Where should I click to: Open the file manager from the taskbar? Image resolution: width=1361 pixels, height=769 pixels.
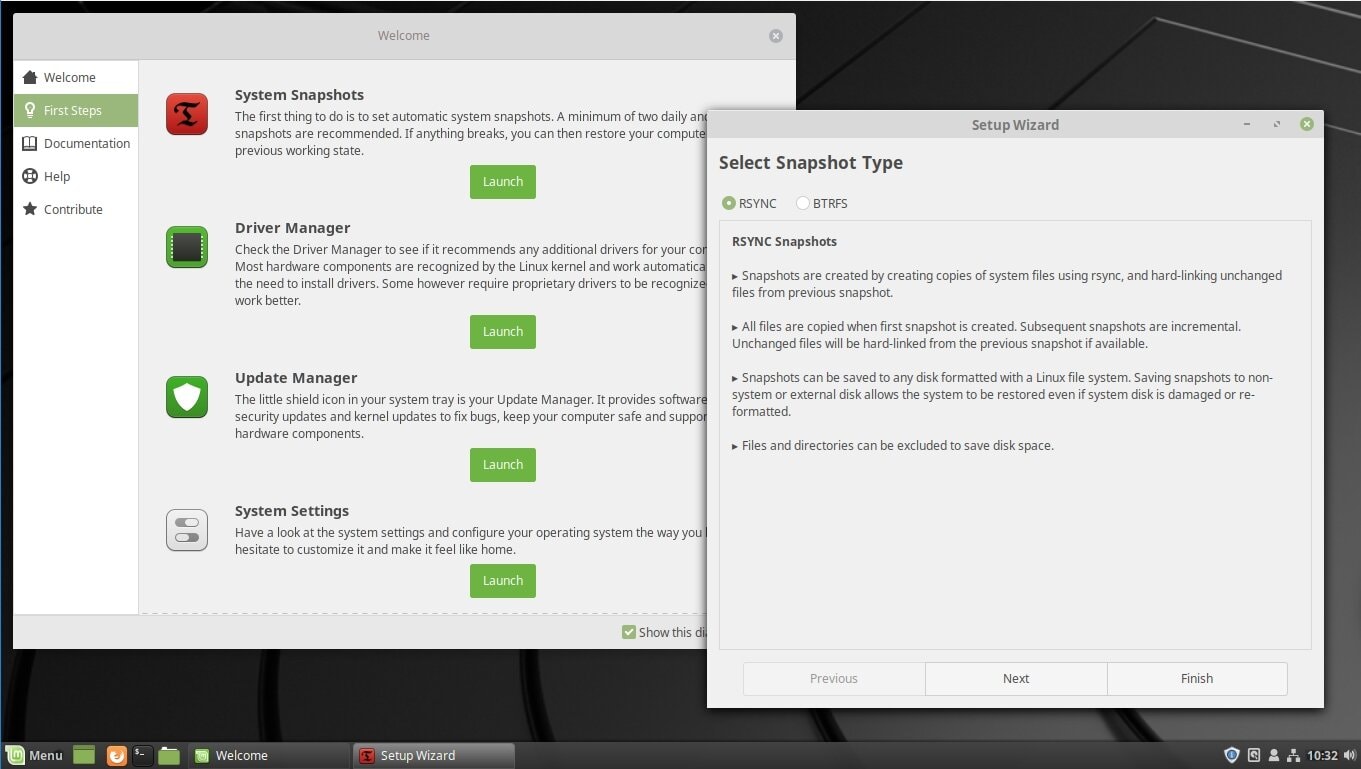pos(168,755)
